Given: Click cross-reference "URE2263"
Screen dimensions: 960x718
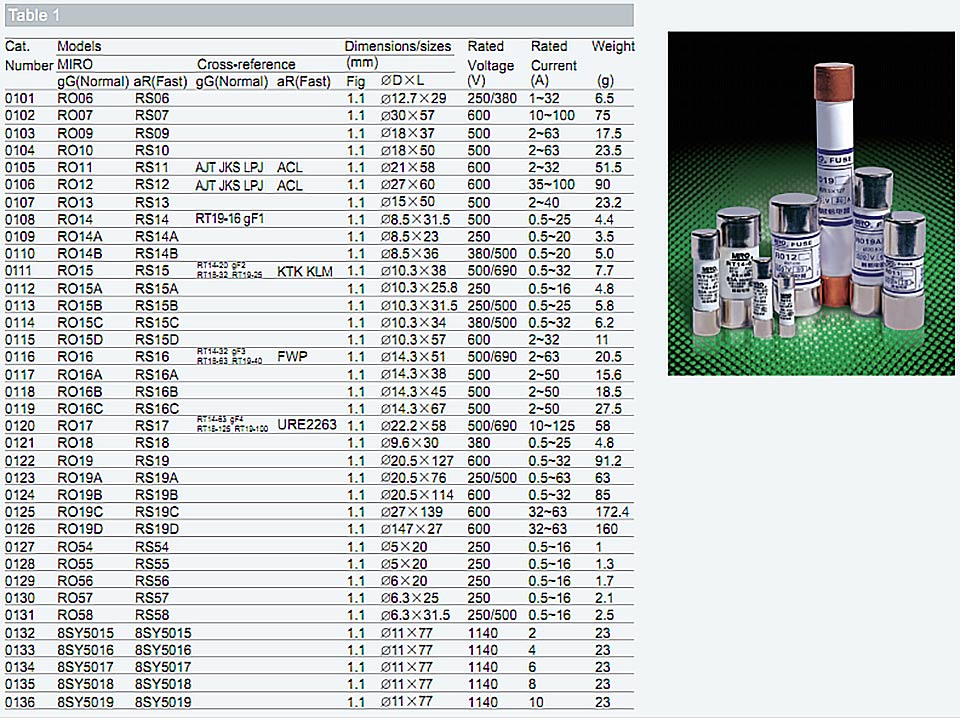Looking at the screenshot, I should coord(307,425).
